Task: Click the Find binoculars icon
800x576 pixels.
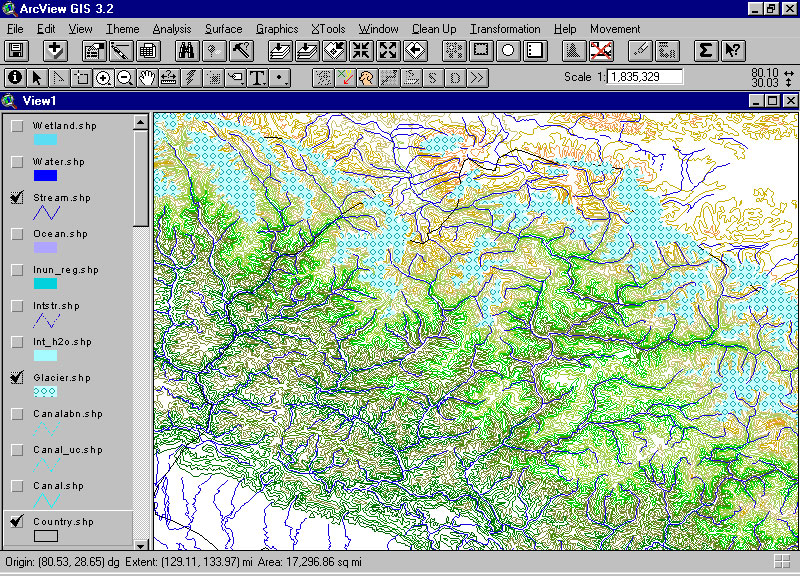Action: [x=187, y=50]
